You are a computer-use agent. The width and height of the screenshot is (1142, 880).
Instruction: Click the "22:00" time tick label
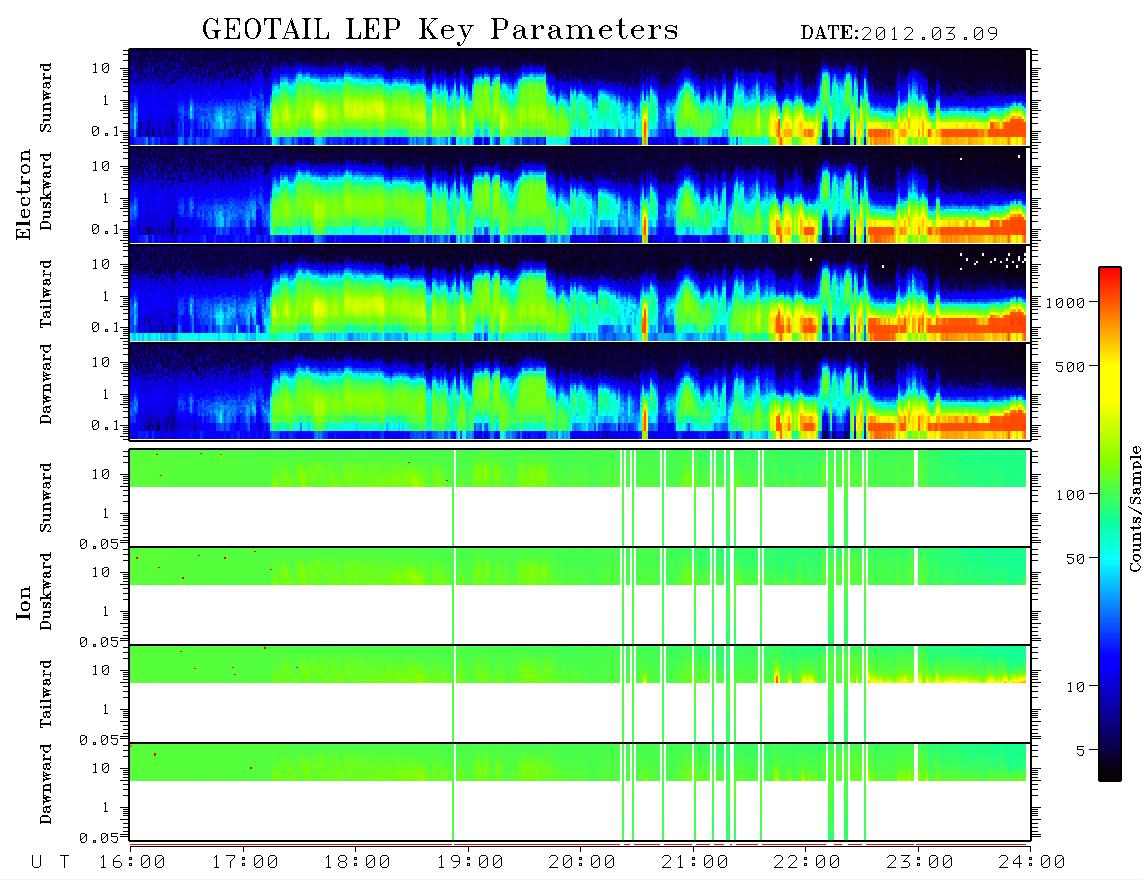point(808,863)
